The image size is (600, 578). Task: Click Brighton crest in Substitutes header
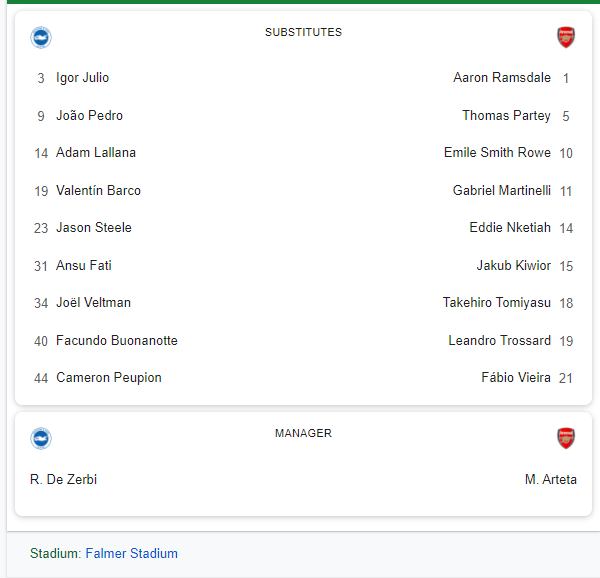(41, 38)
